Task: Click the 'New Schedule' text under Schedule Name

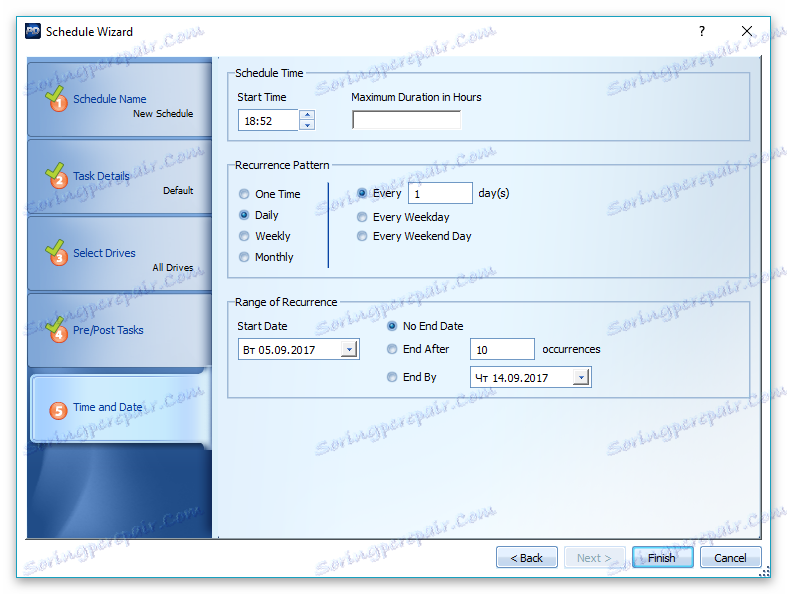Action: point(163,113)
